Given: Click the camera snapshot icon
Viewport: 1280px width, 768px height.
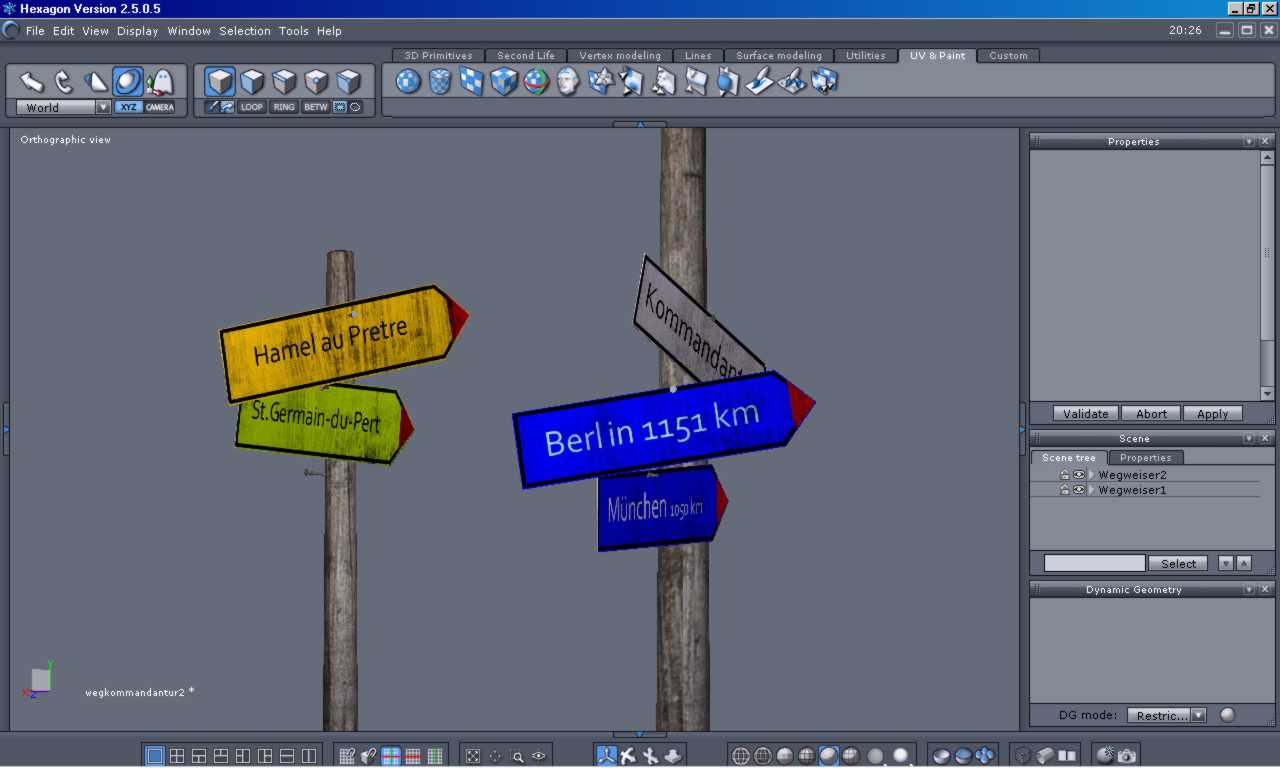Looking at the screenshot, I should point(1127,756).
